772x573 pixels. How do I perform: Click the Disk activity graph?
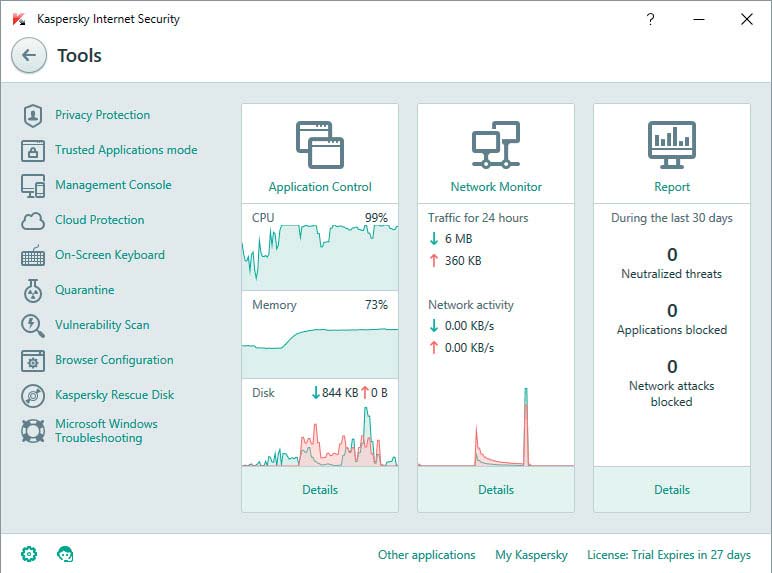(x=320, y=436)
